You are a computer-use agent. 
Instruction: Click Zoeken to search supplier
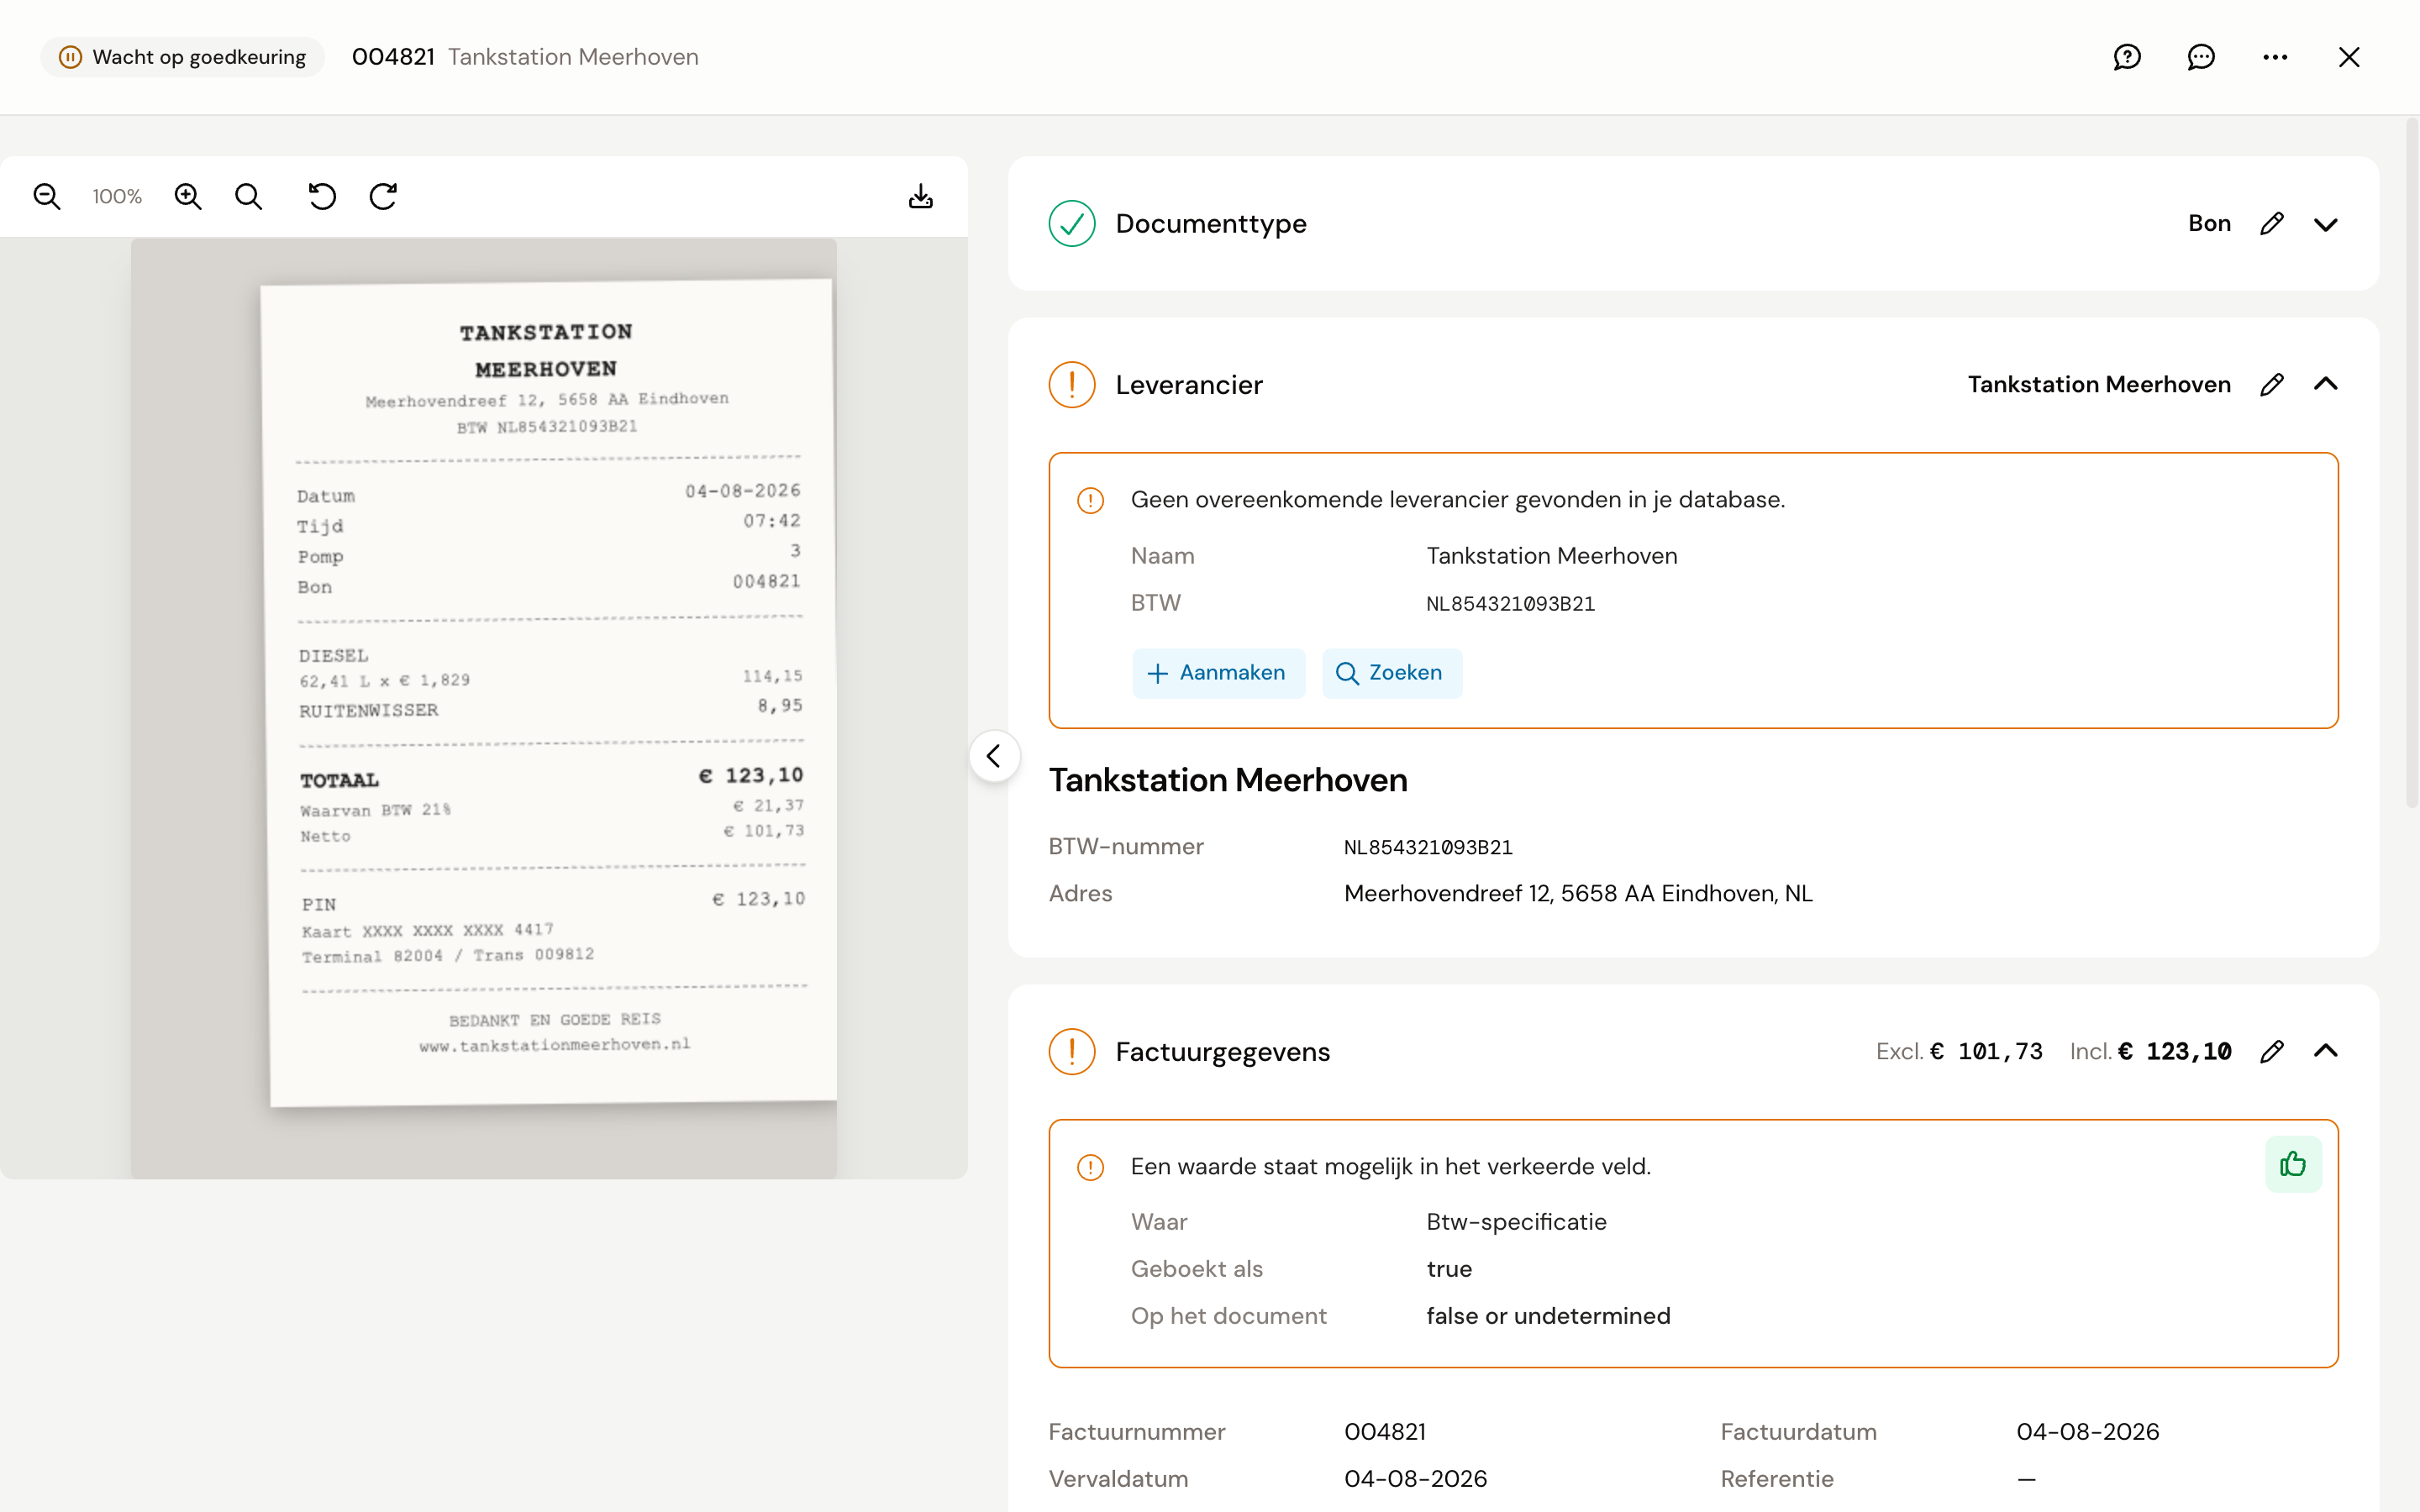(x=1392, y=673)
